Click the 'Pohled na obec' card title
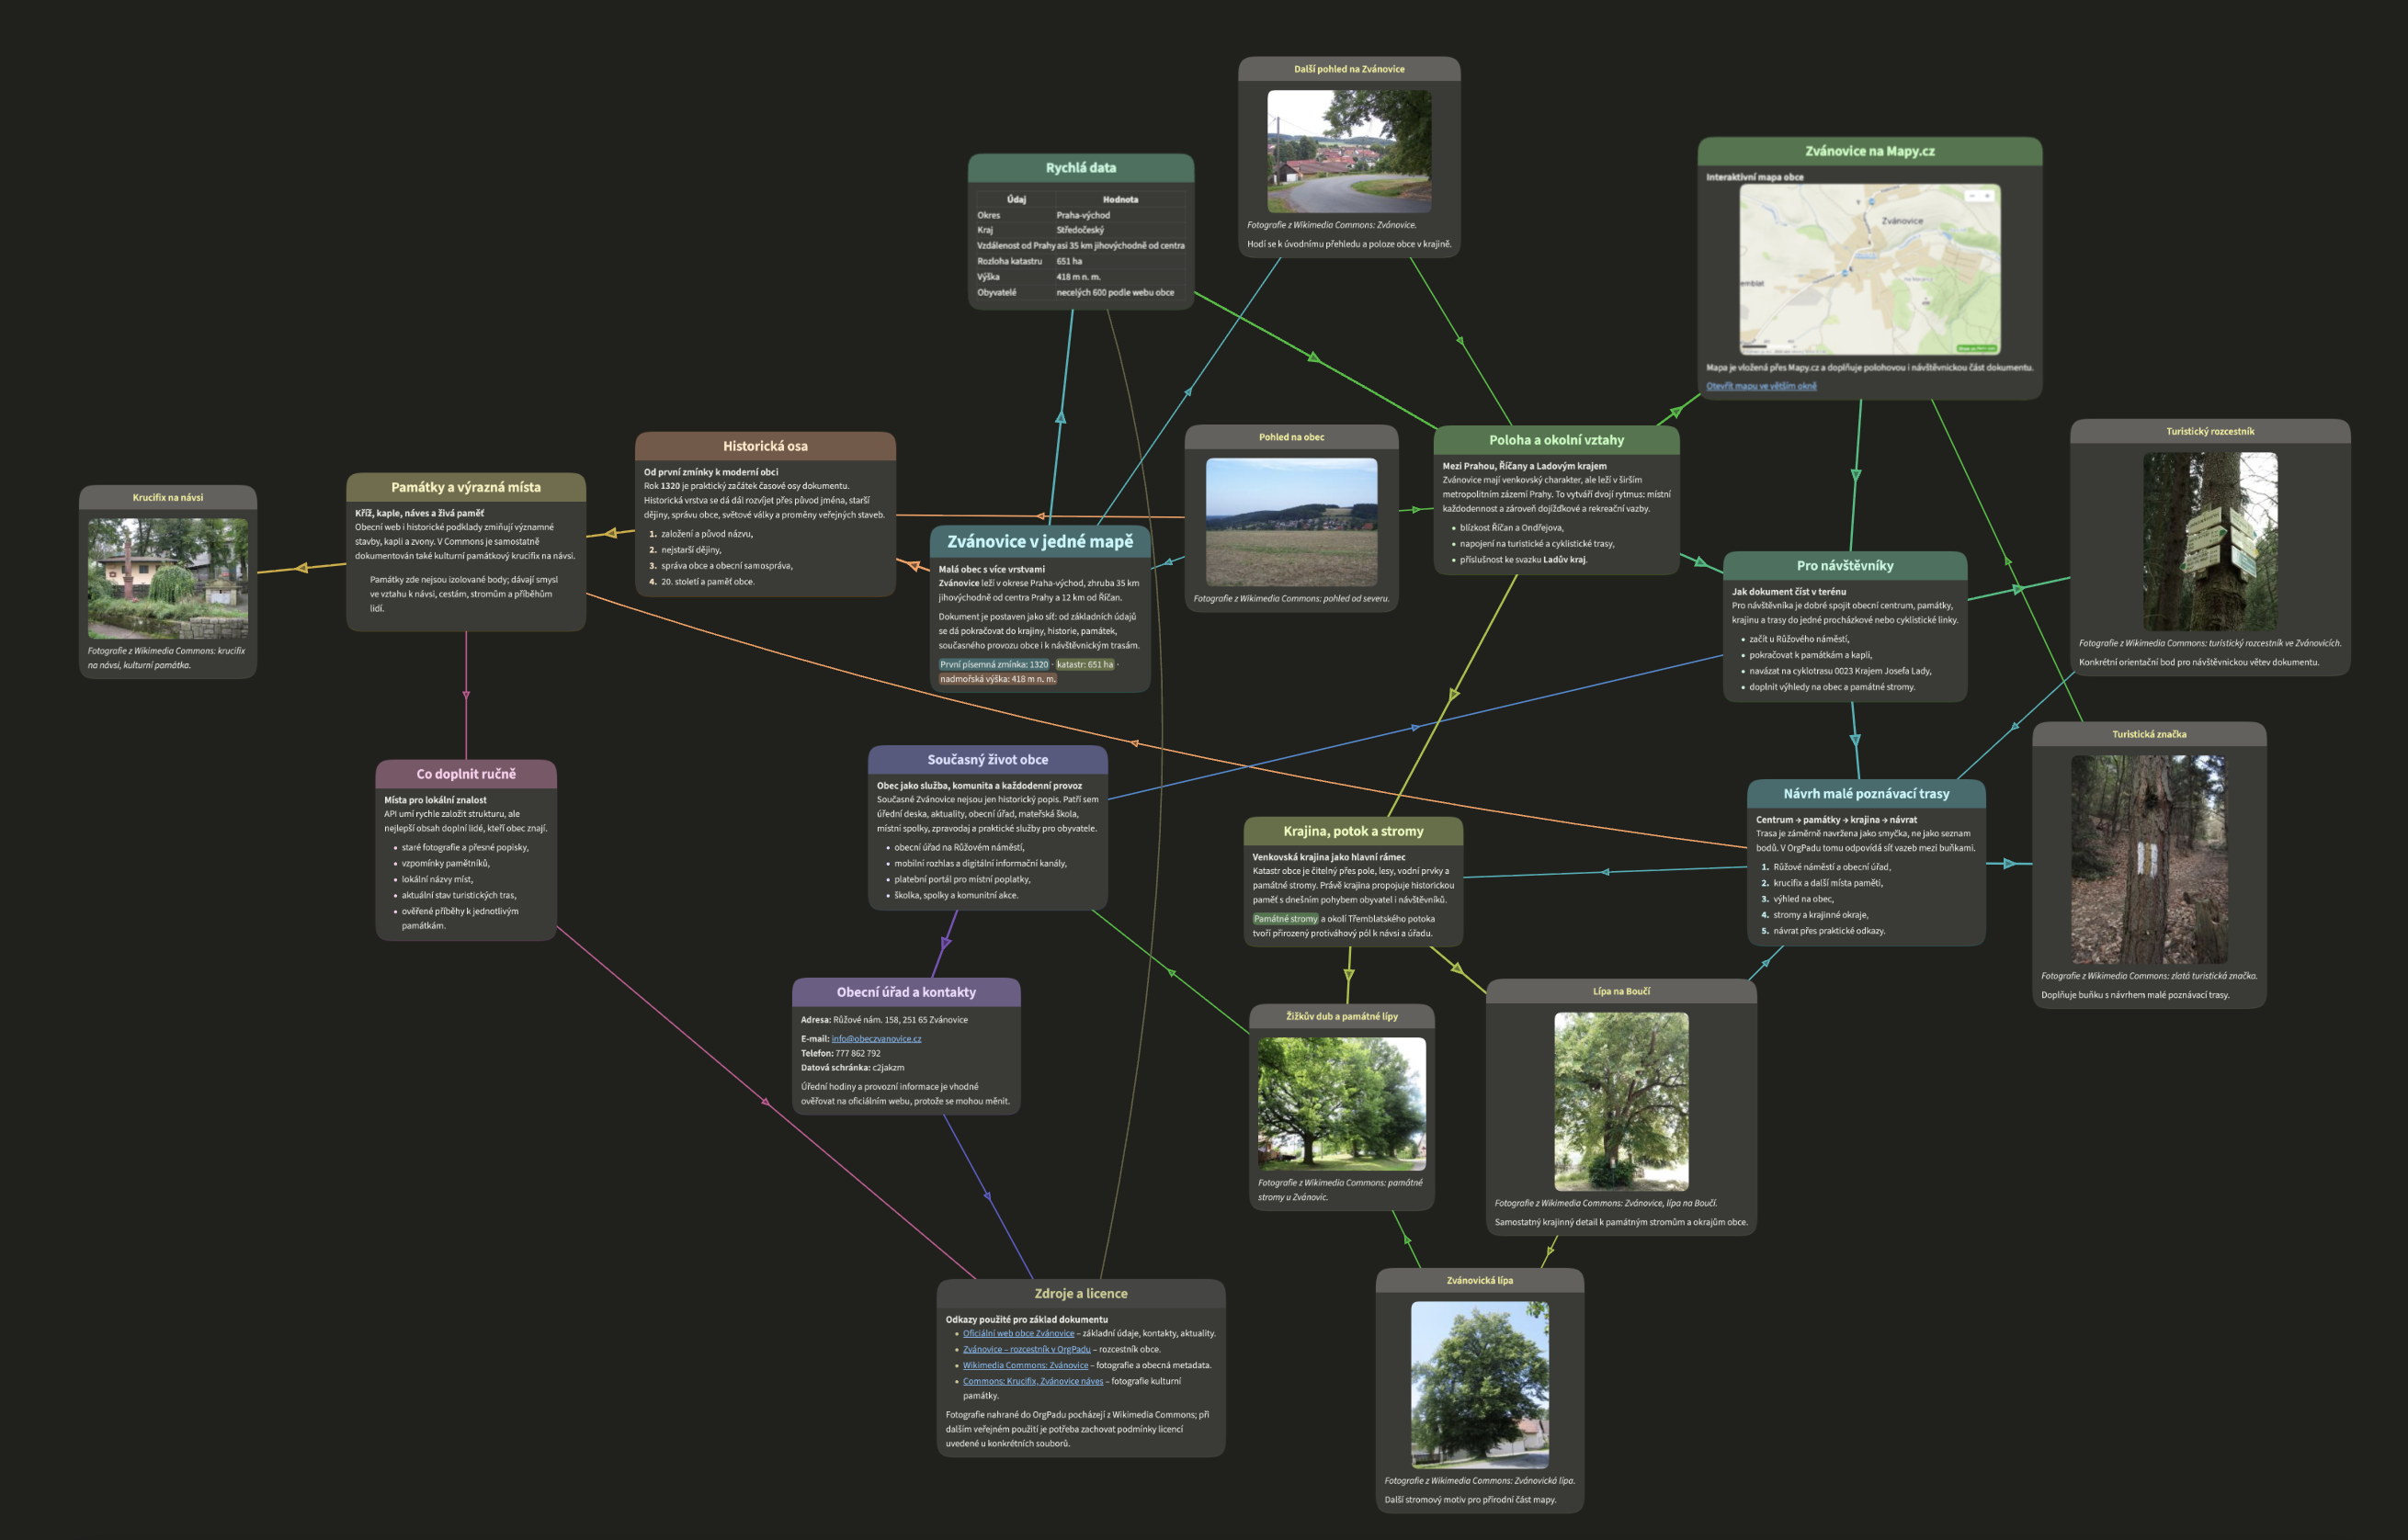The height and width of the screenshot is (1540, 2408). (1291, 438)
